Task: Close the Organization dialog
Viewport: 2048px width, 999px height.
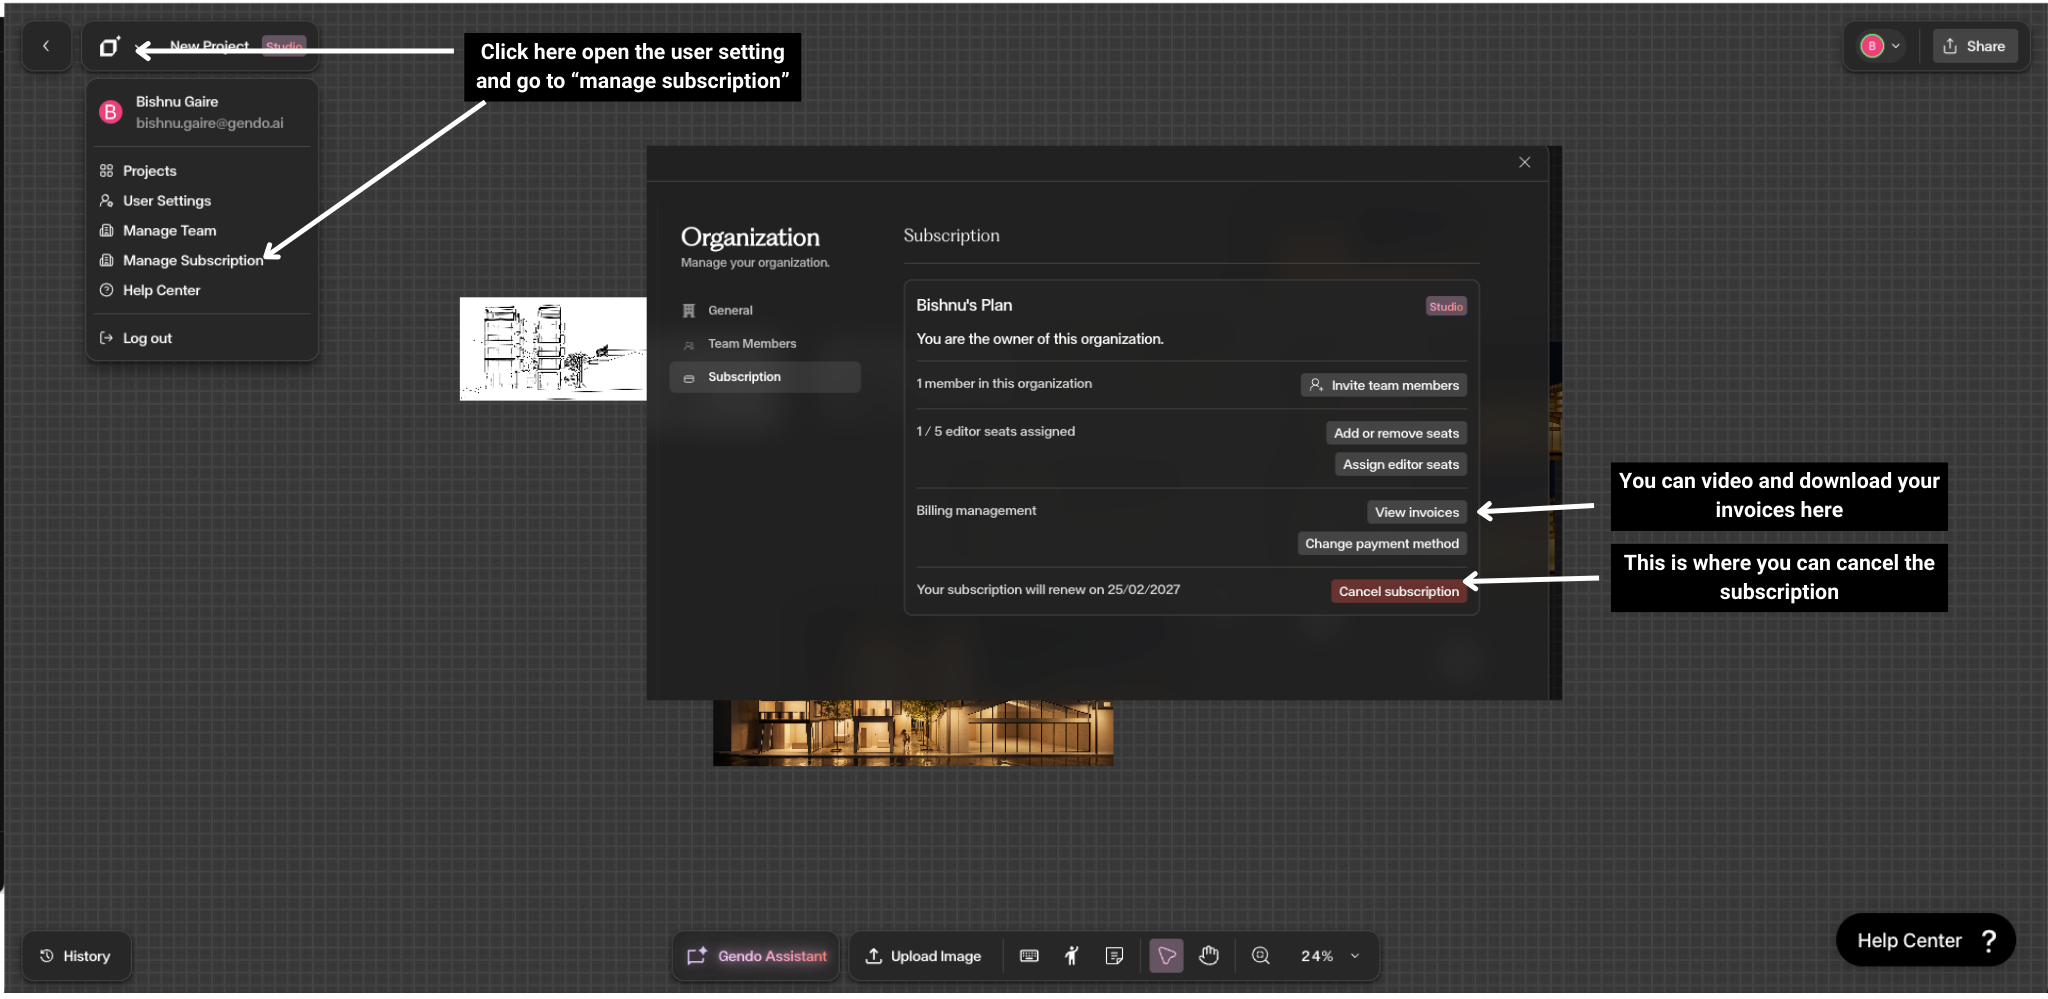Action: click(1524, 162)
